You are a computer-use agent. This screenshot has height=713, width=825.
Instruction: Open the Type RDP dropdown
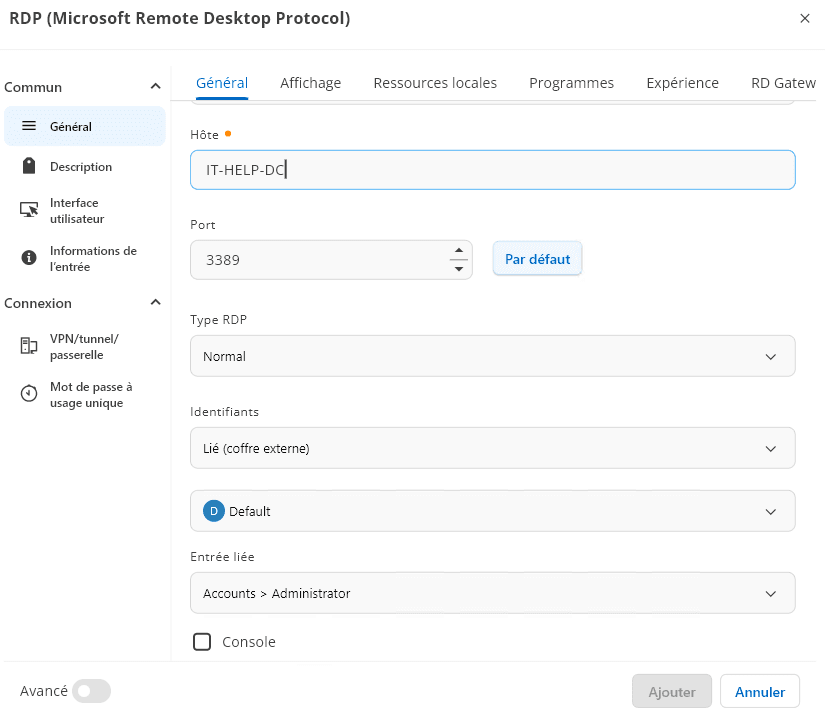[492, 356]
